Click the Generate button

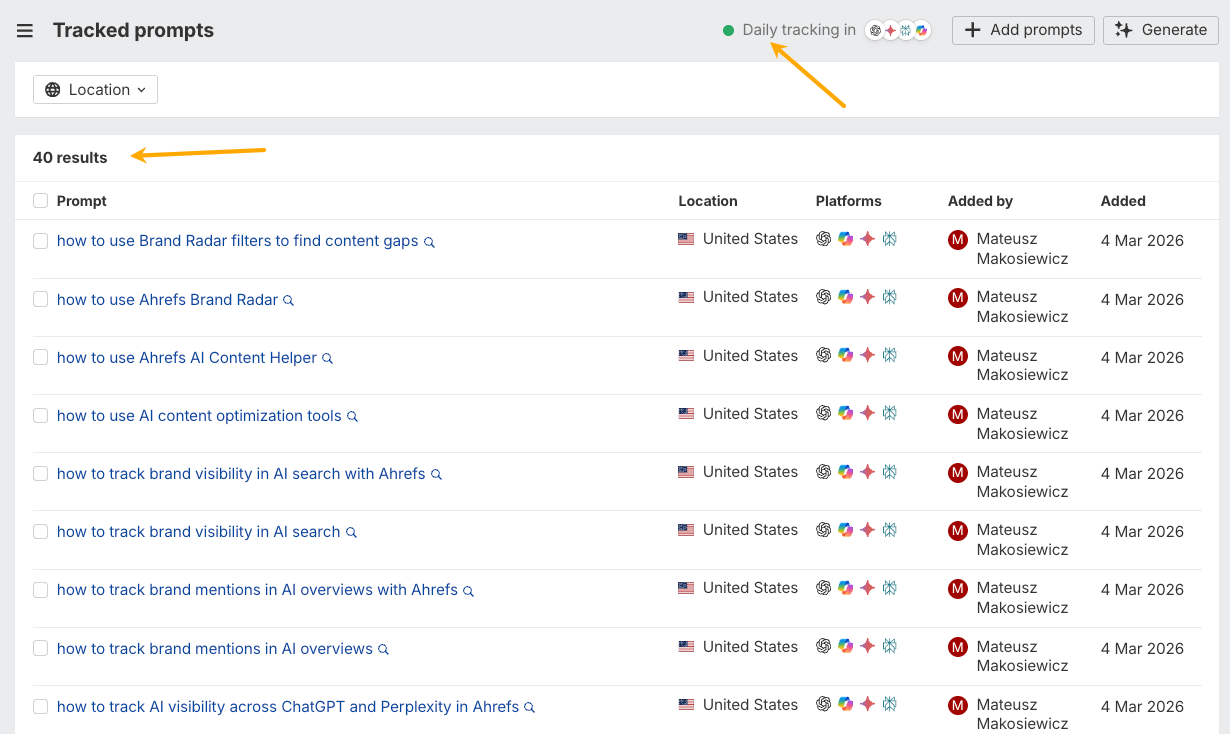tap(1160, 30)
